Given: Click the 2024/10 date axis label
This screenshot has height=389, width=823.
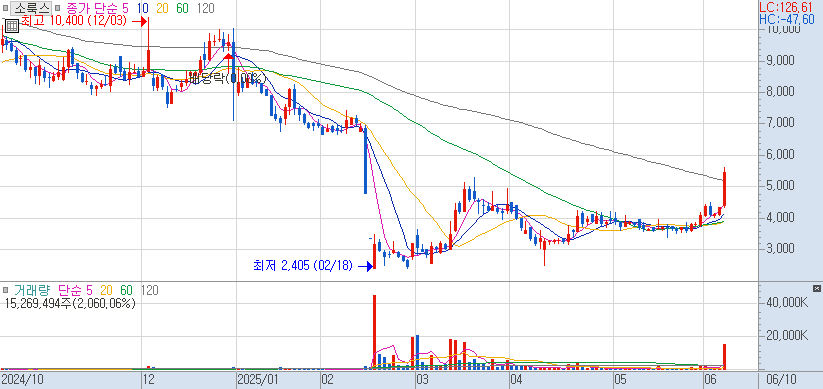Looking at the screenshot, I should [x=22, y=379].
